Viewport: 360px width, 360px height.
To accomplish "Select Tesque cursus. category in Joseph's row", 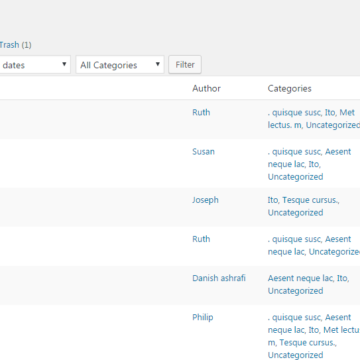I will pyautogui.click(x=310, y=200).
